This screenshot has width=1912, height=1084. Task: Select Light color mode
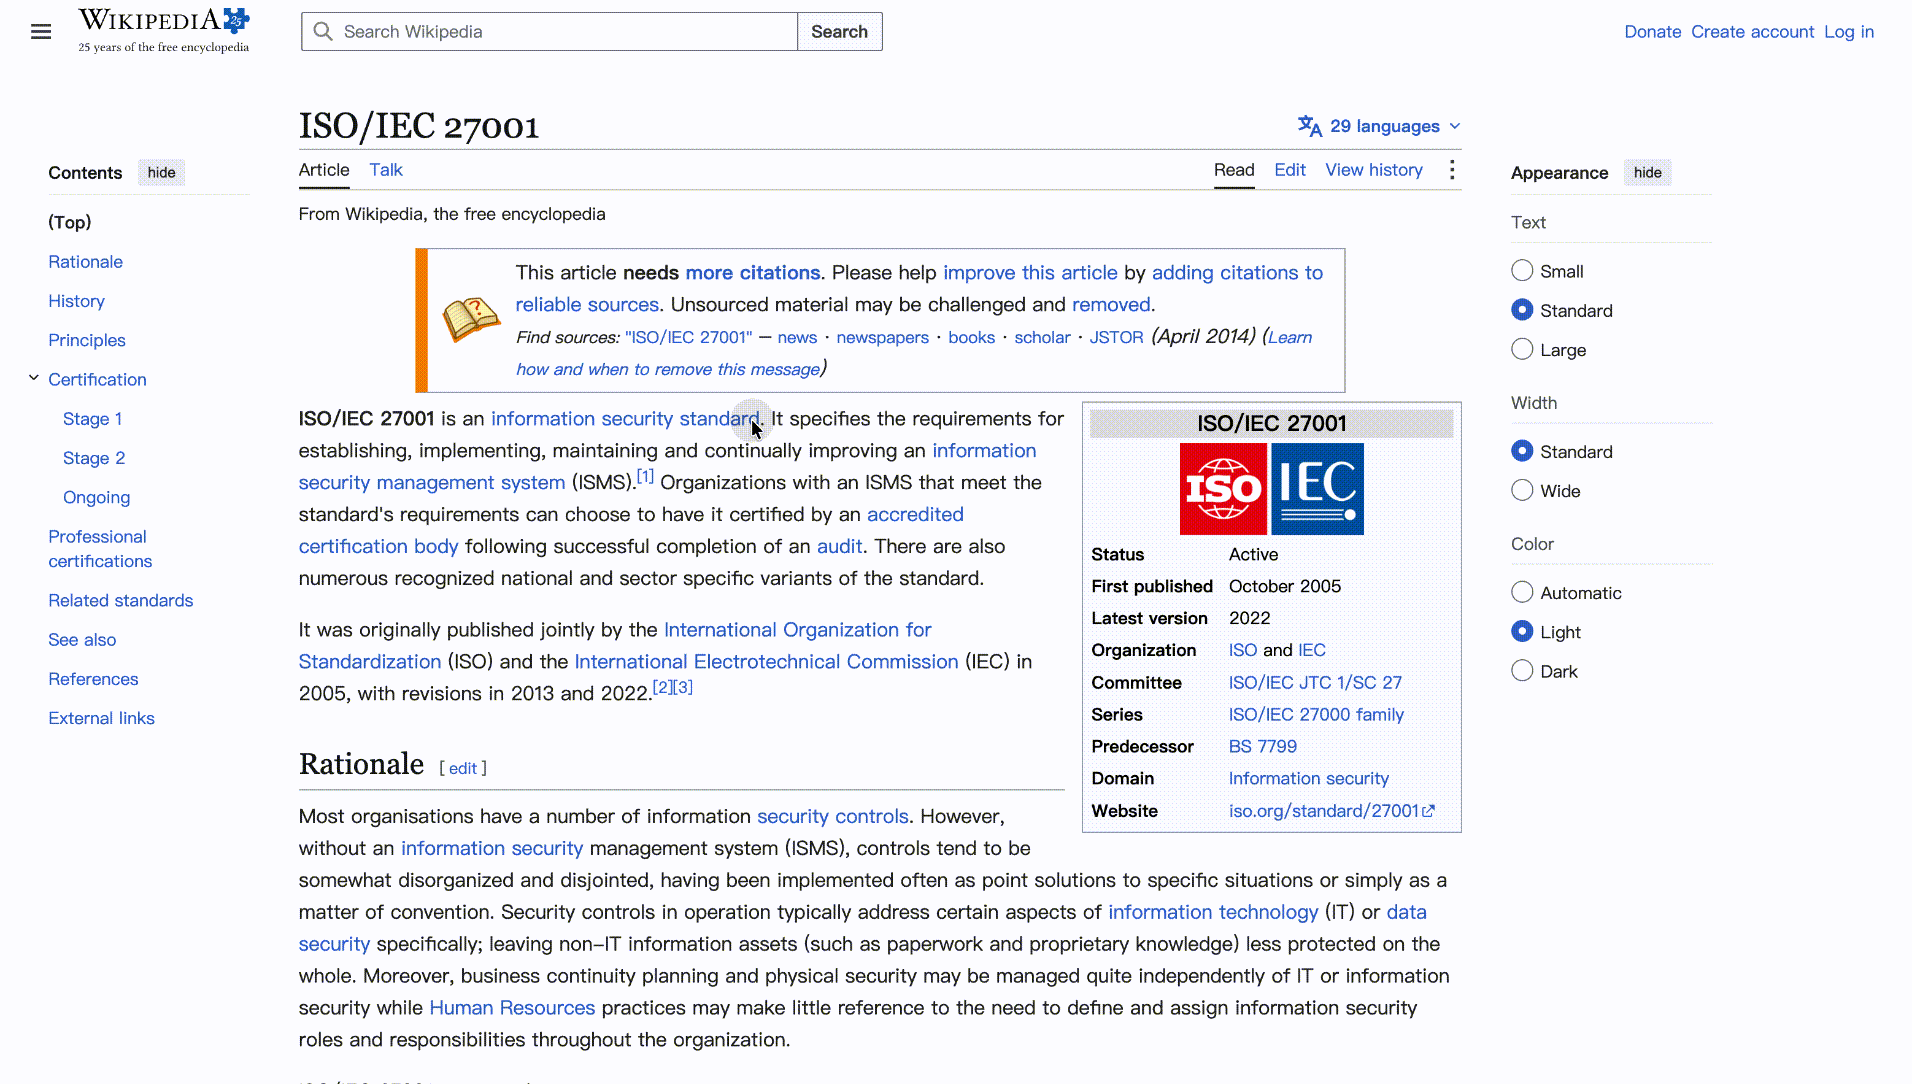(x=1522, y=631)
